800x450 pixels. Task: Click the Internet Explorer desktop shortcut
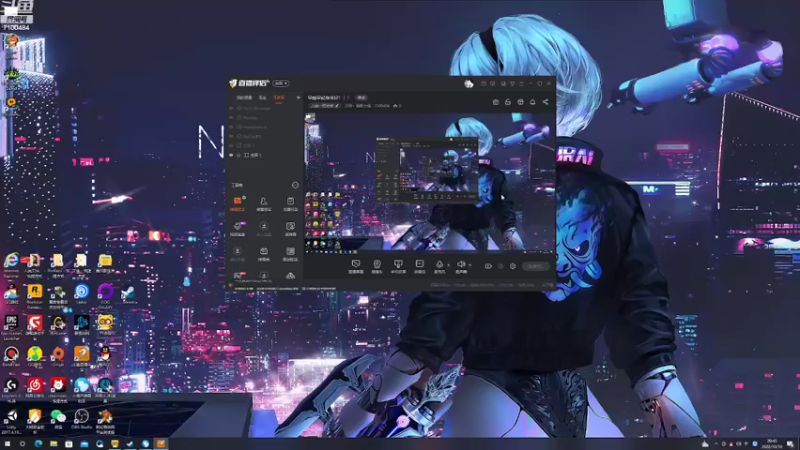(x=11, y=264)
